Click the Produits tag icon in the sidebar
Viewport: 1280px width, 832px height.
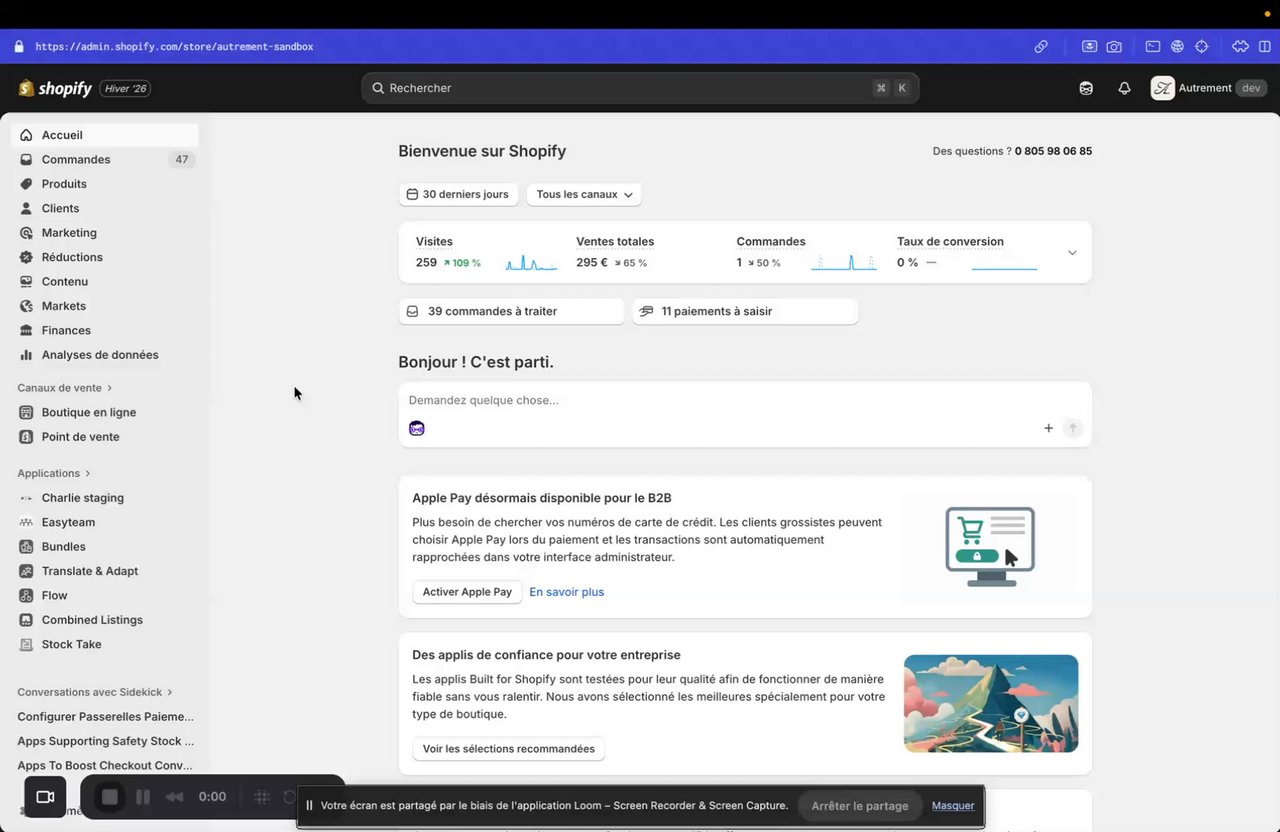tap(26, 184)
